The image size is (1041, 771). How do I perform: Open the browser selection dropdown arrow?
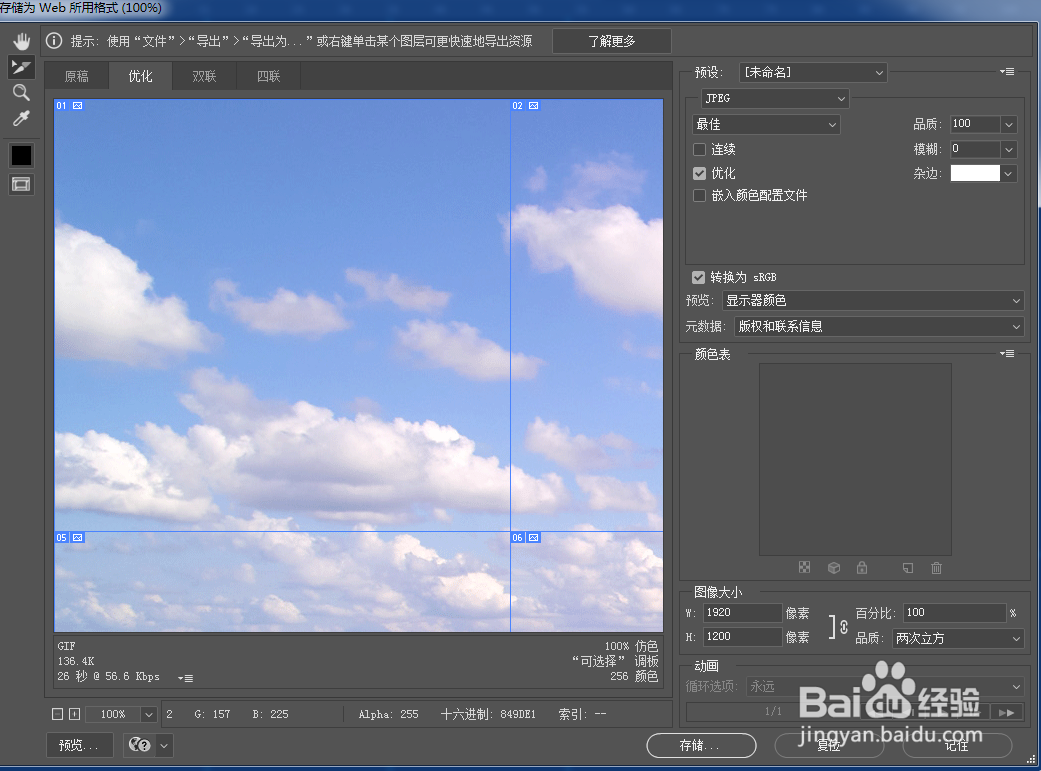[164, 745]
